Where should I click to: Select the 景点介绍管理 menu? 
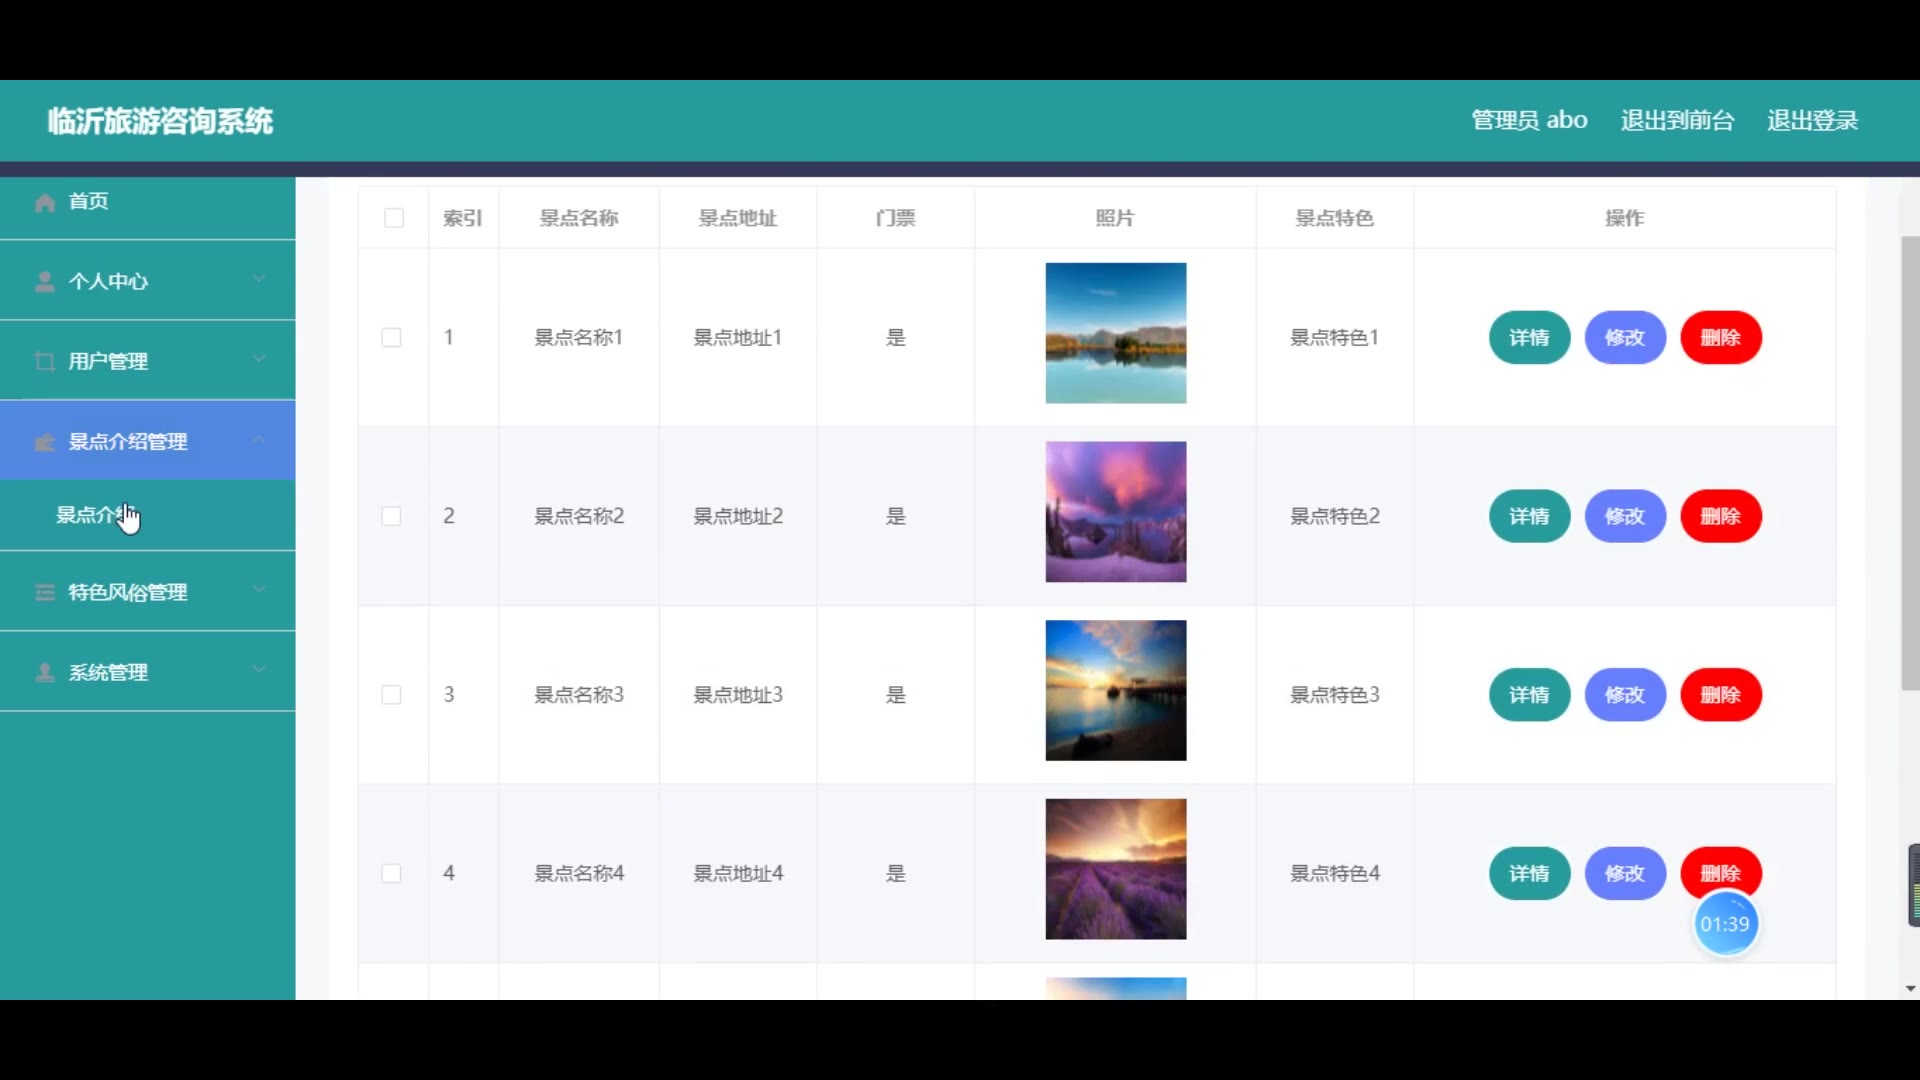[148, 441]
